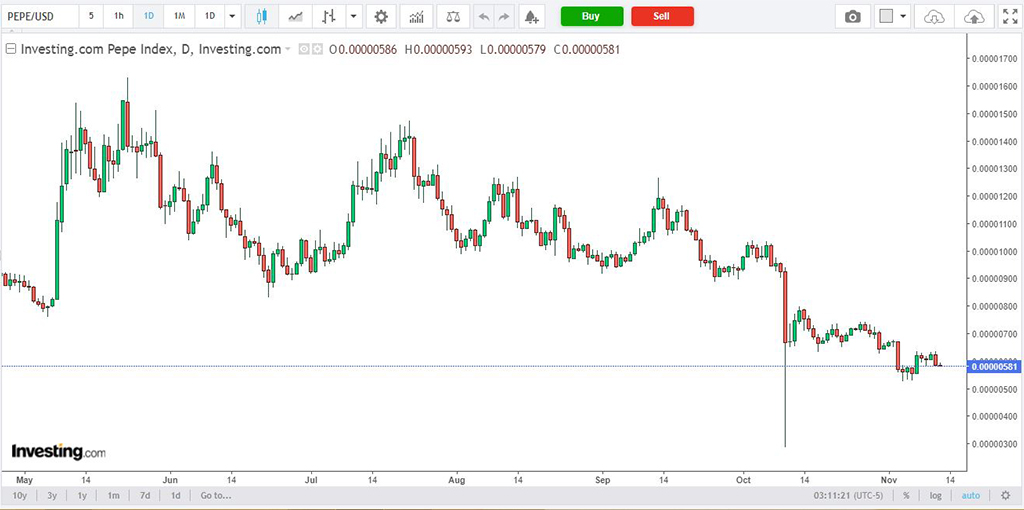This screenshot has height=510, width=1024.
Task: Click the open value O0.00000586
Action: [363, 49]
